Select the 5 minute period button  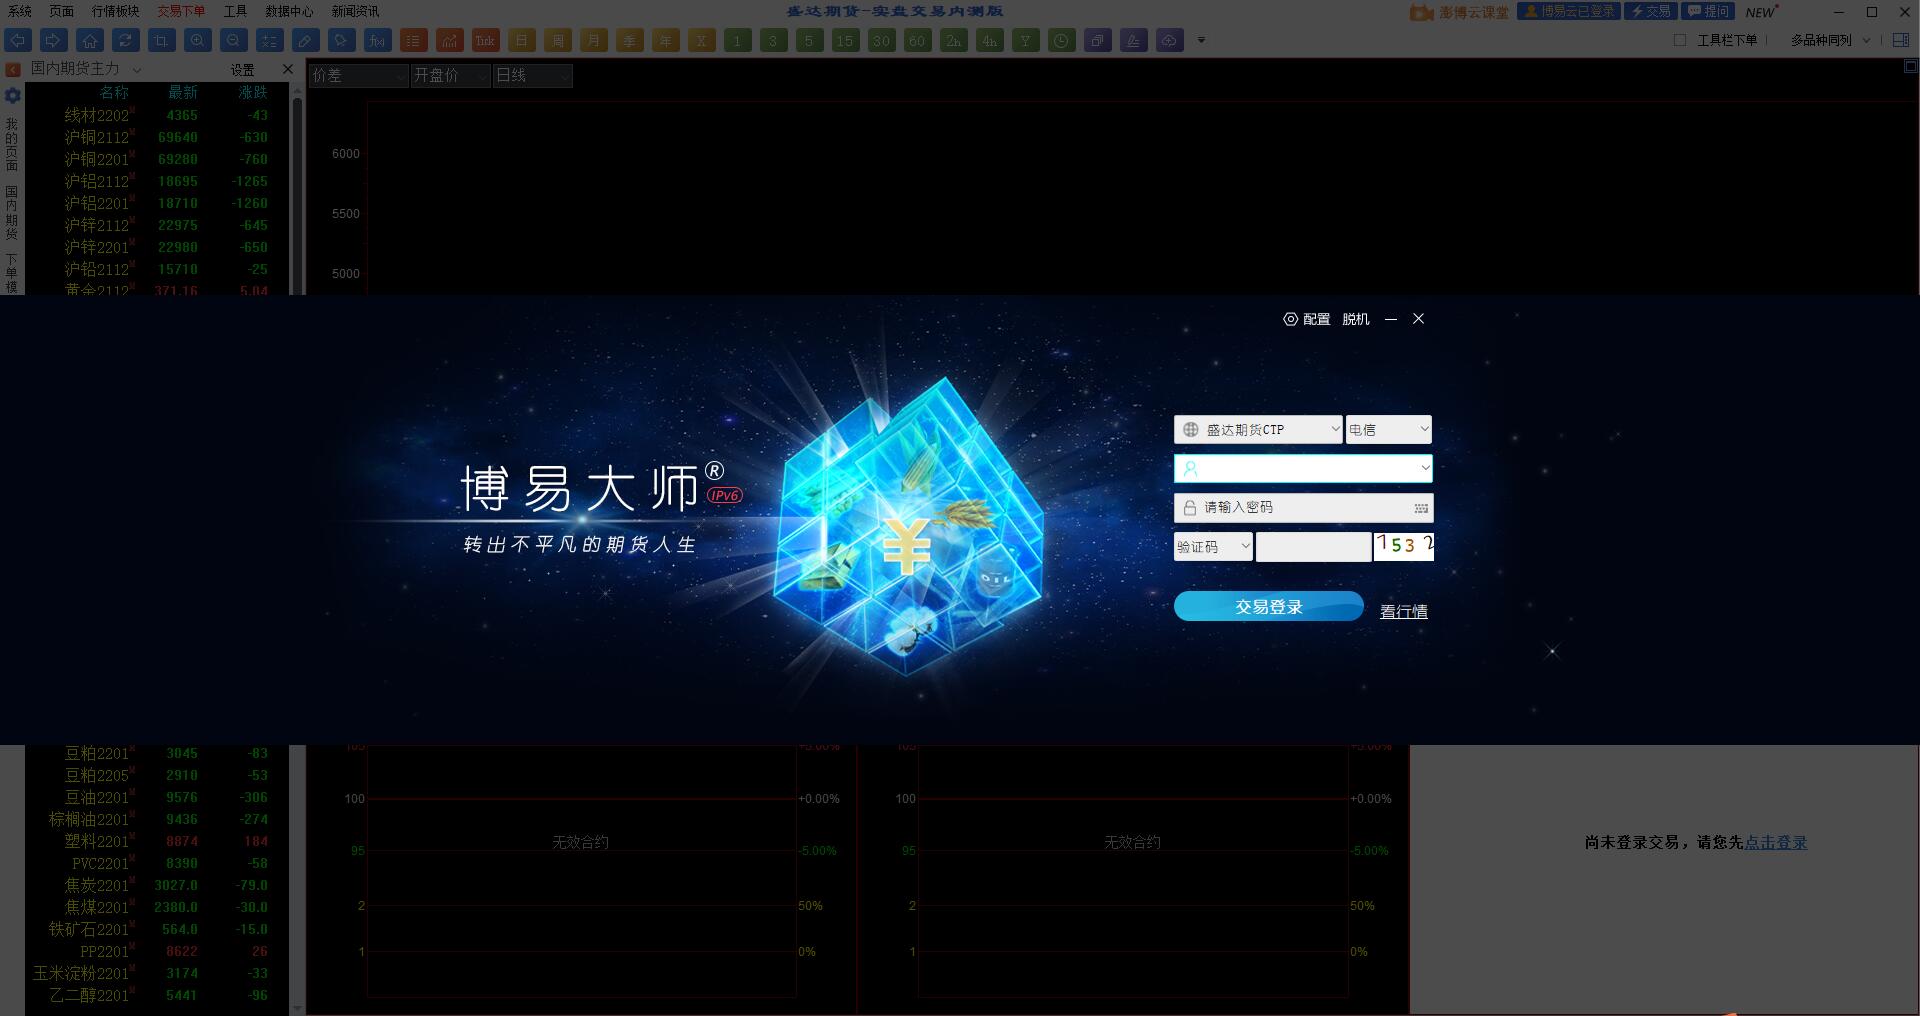pos(810,40)
